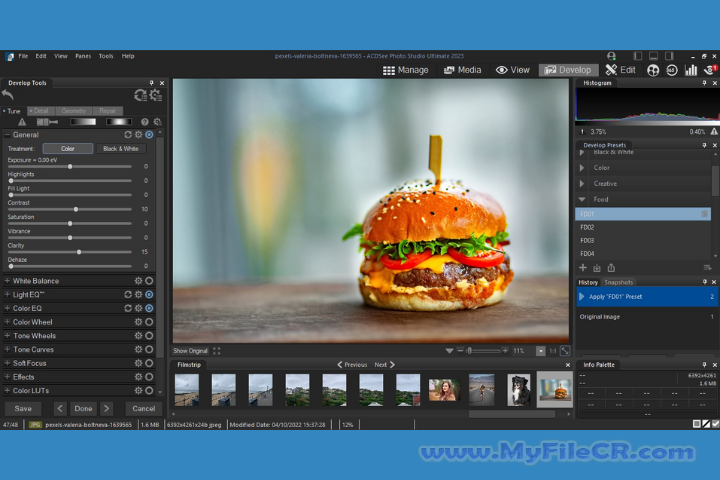Viewport: 720px width, 480px height.
Task: Enable the Soft Focus group circle
Action: coord(149,363)
